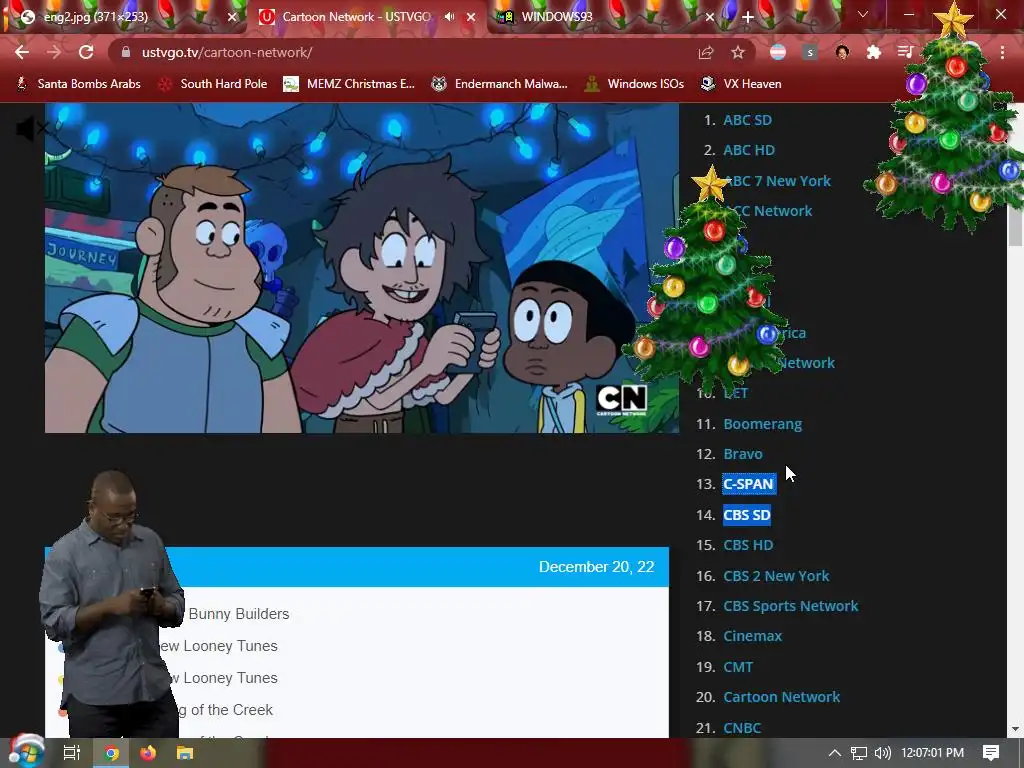The width and height of the screenshot is (1024, 768).
Task: Launch Firefox from taskbar
Action: (x=148, y=753)
